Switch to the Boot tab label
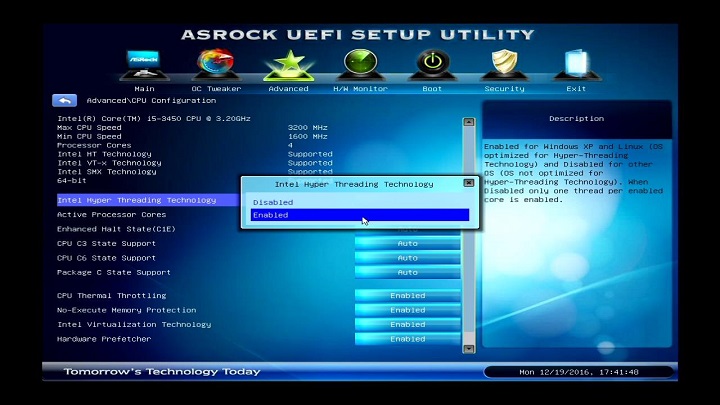Screen dimensions: 720x405 [432, 89]
